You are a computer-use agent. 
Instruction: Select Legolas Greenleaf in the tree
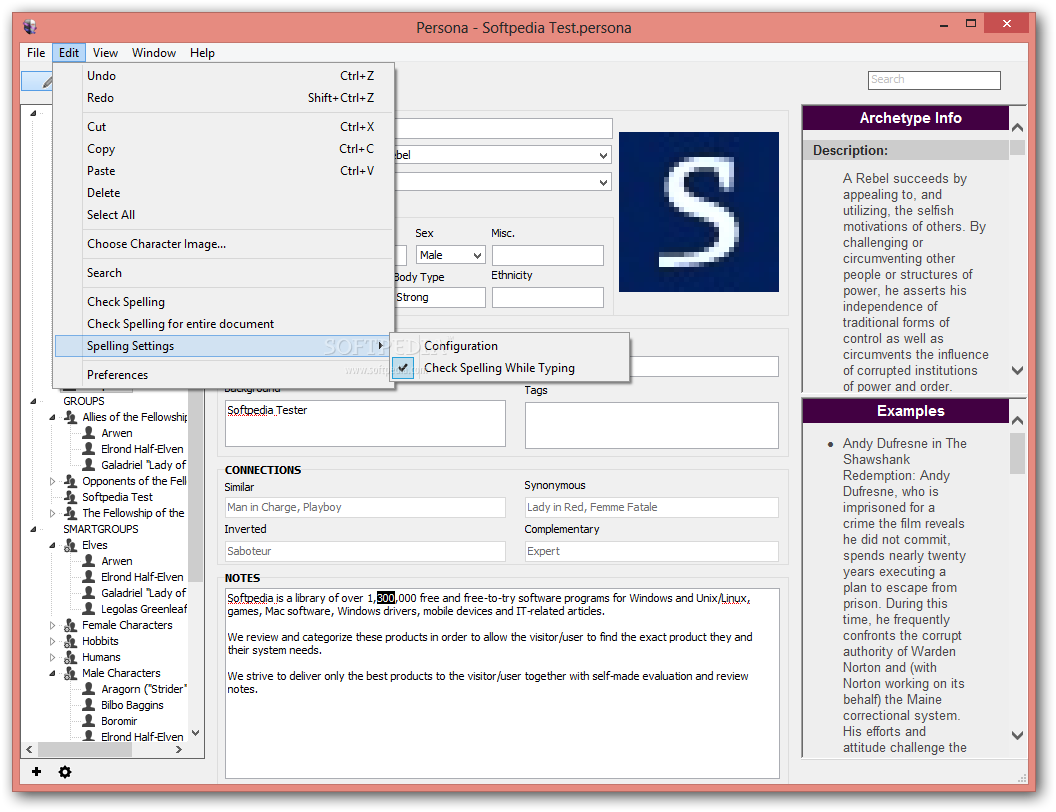pos(144,609)
